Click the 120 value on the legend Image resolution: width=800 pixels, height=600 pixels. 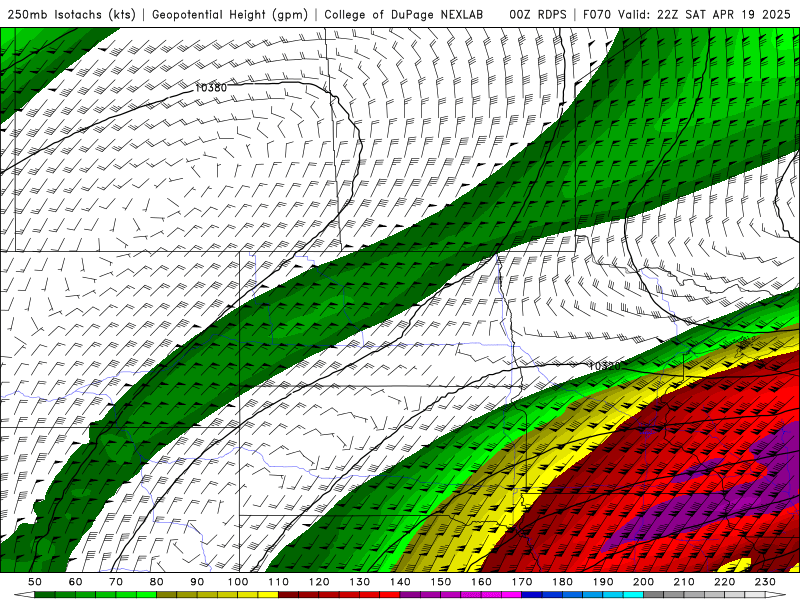click(x=319, y=582)
